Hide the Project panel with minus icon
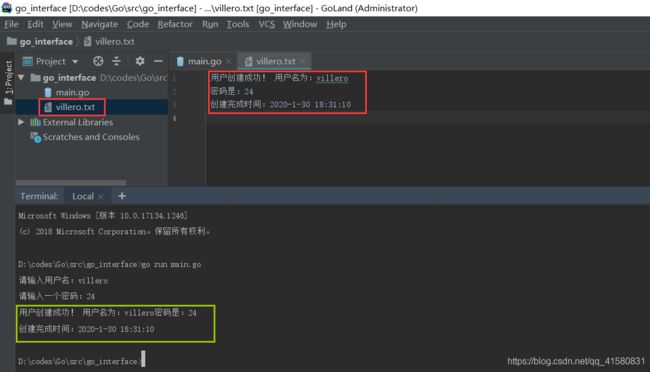The width and height of the screenshot is (650, 372). point(158,61)
